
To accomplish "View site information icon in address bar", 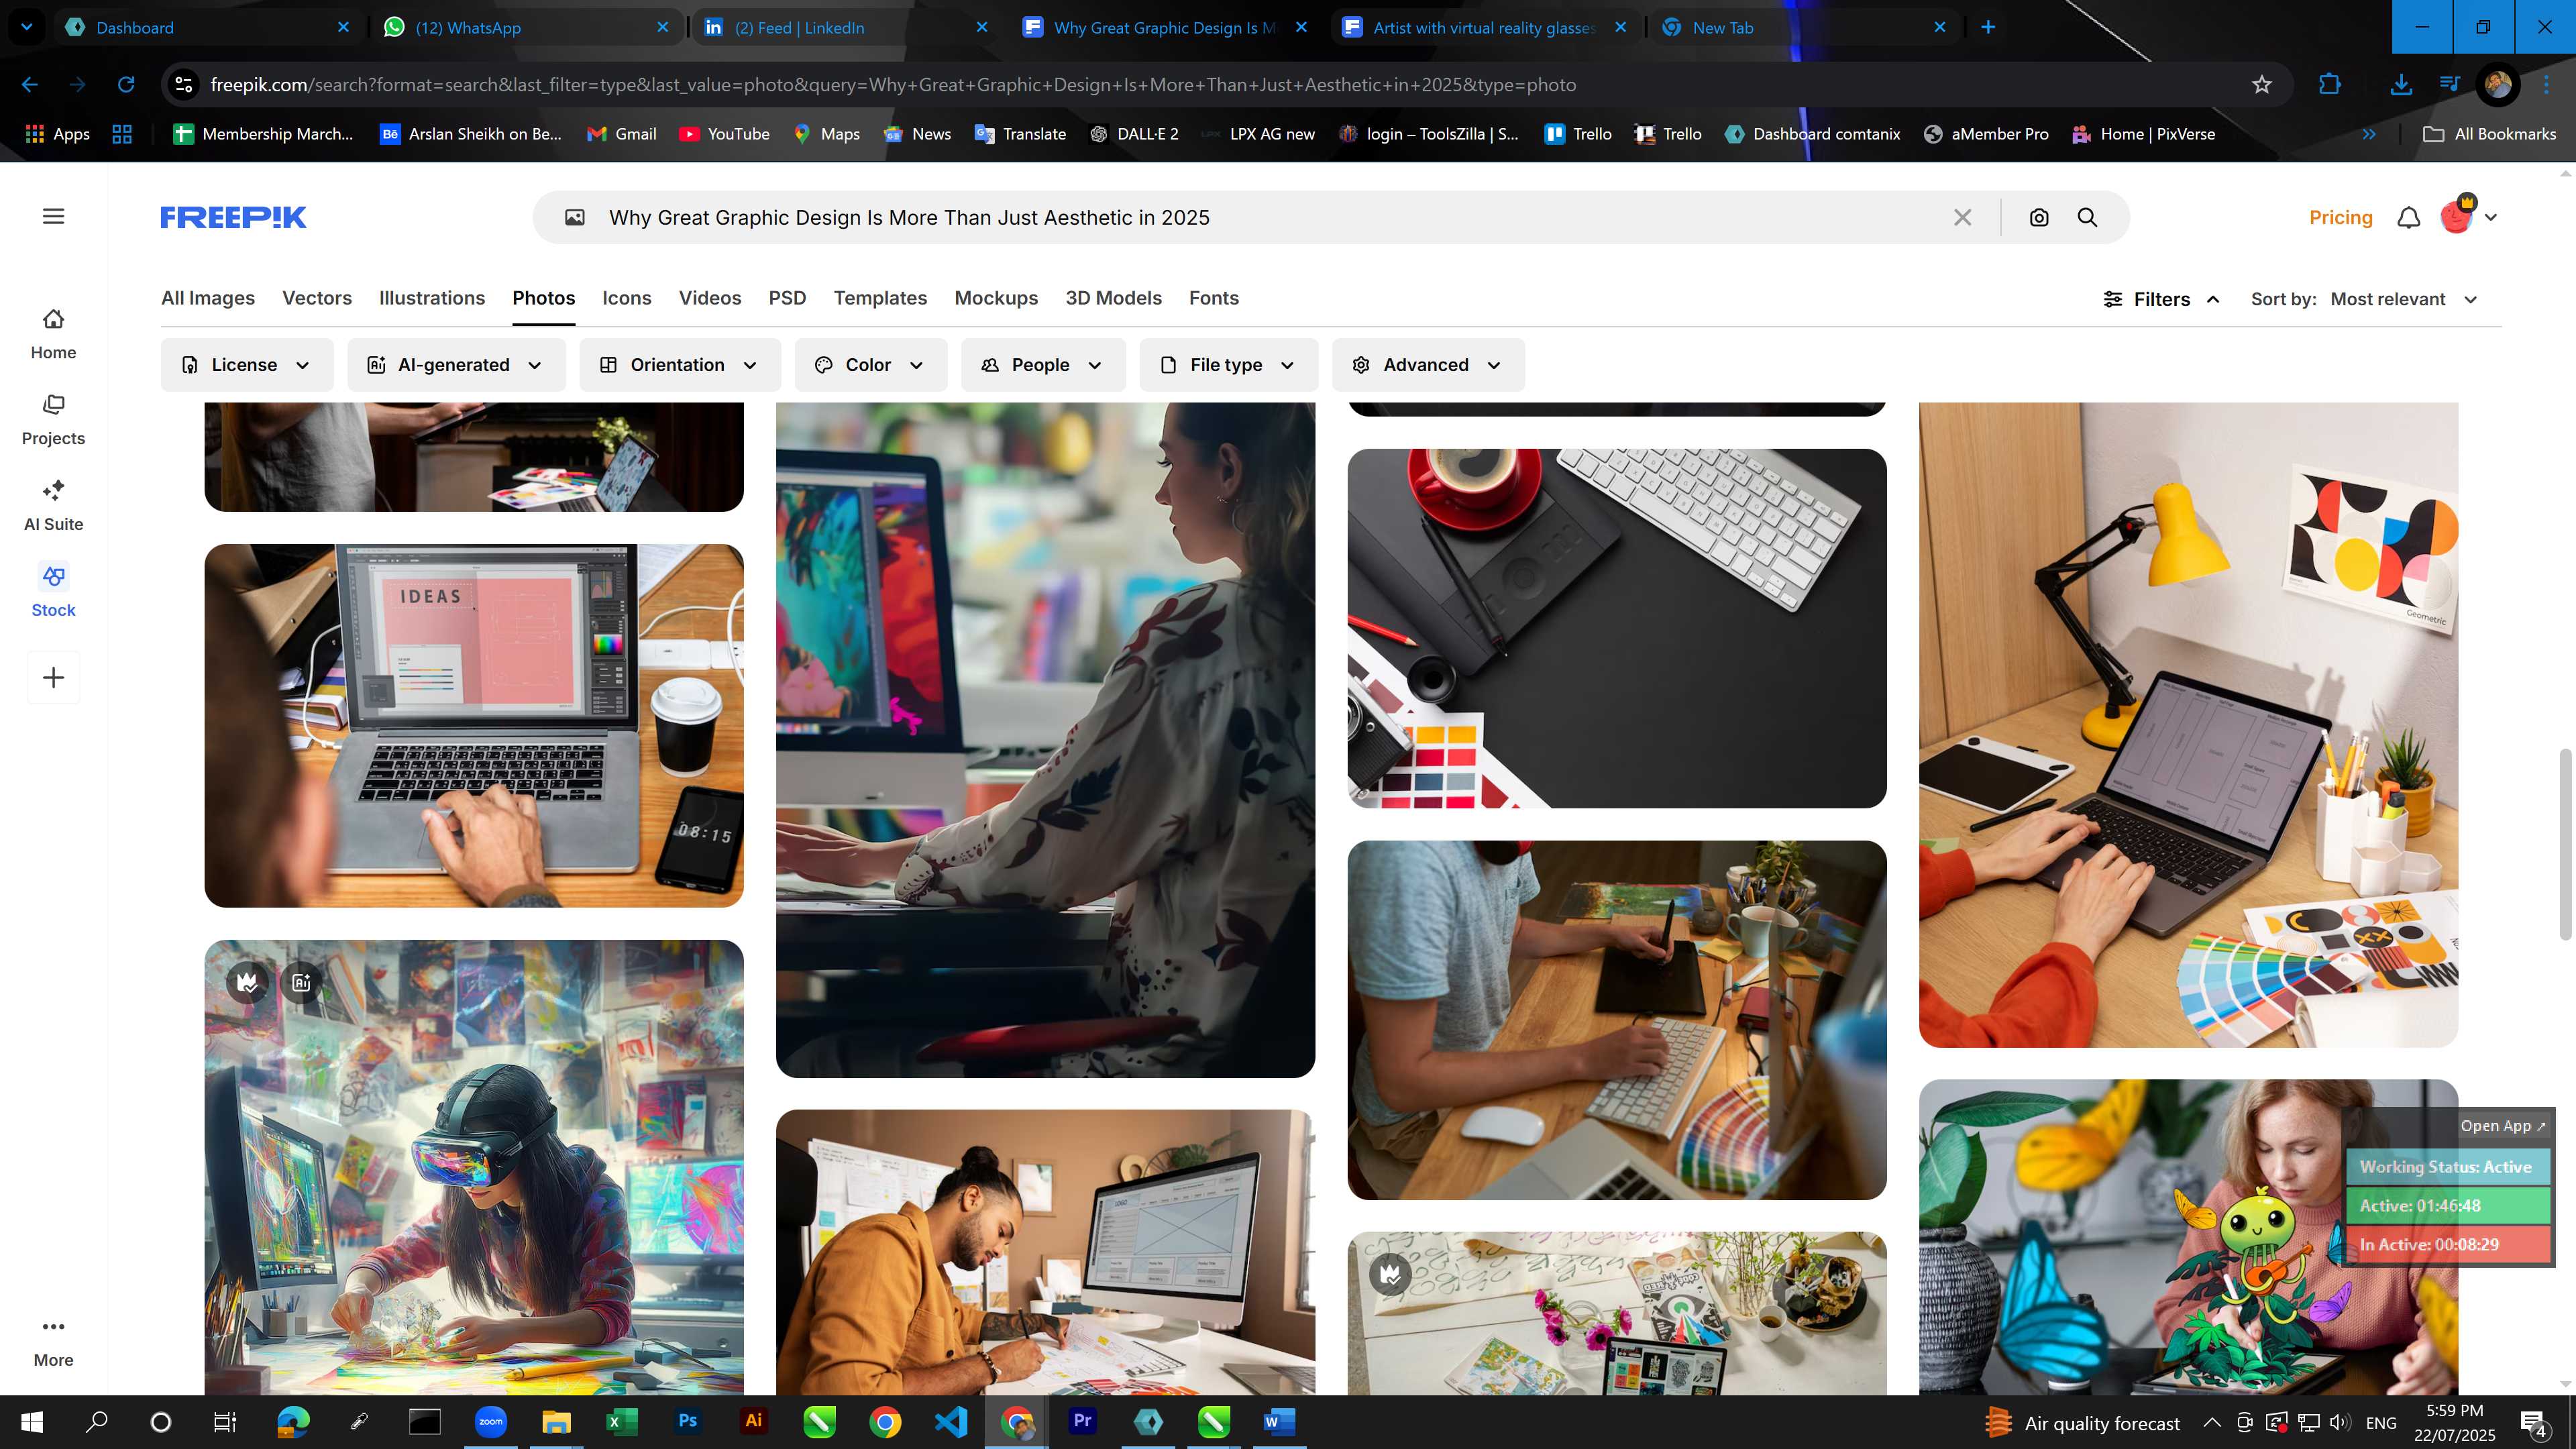I will (184, 85).
